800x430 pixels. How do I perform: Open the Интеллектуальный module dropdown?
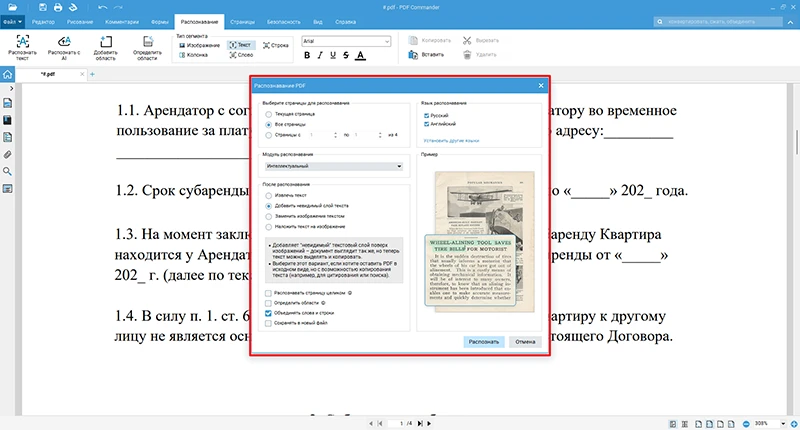(x=334, y=166)
